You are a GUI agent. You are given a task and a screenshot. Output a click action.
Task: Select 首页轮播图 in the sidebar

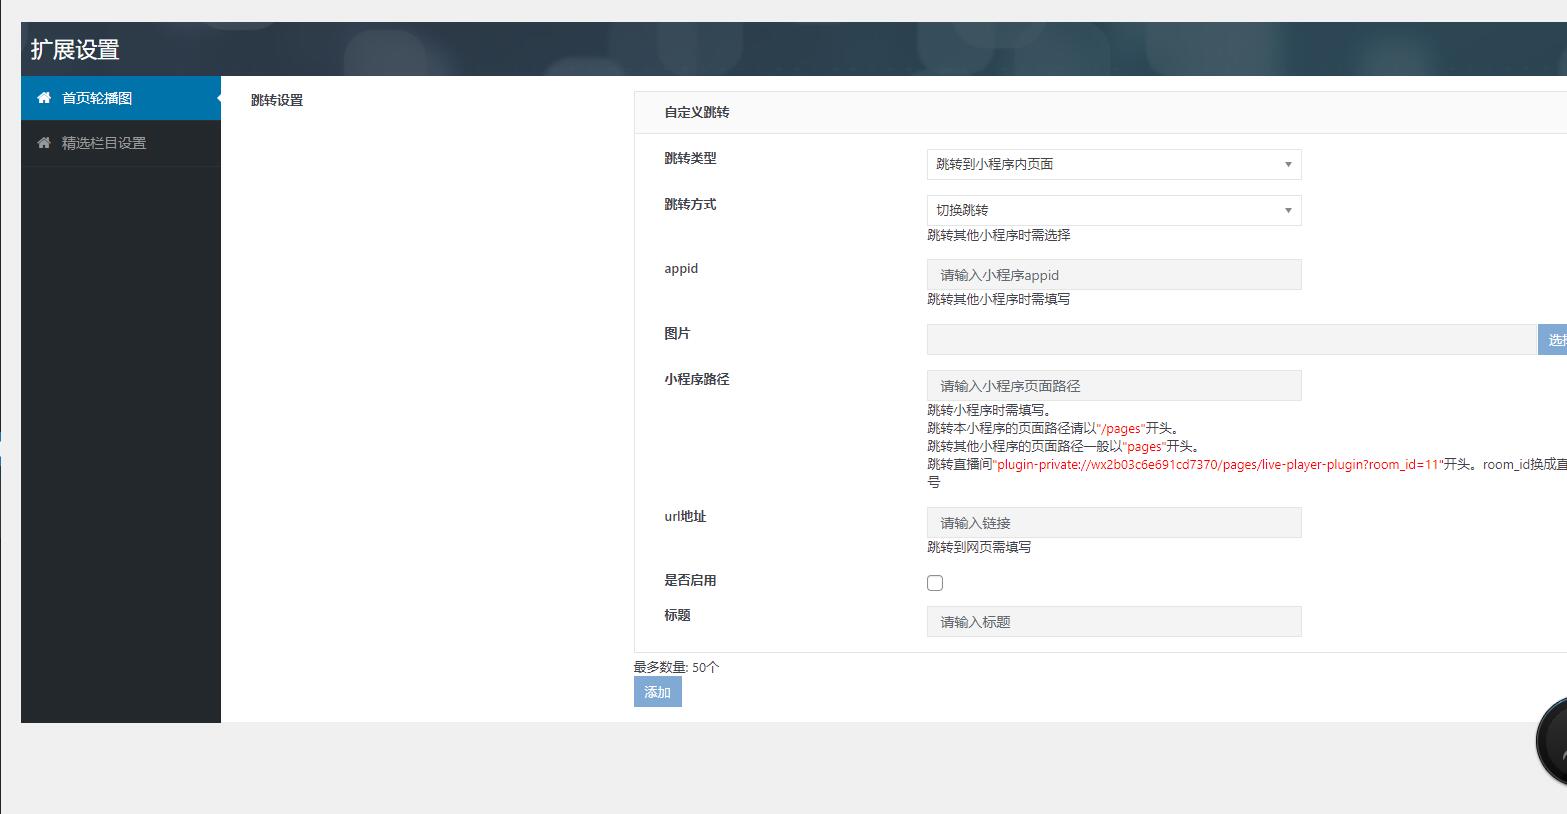(x=98, y=97)
